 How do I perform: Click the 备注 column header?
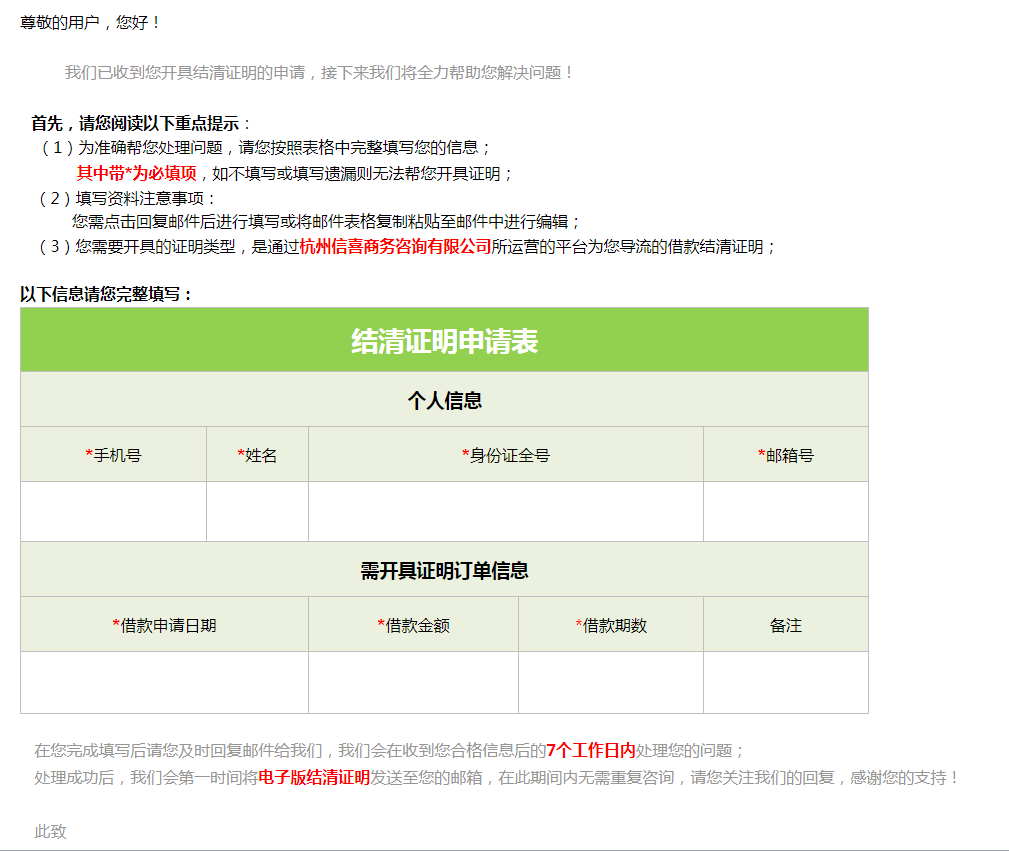786,624
